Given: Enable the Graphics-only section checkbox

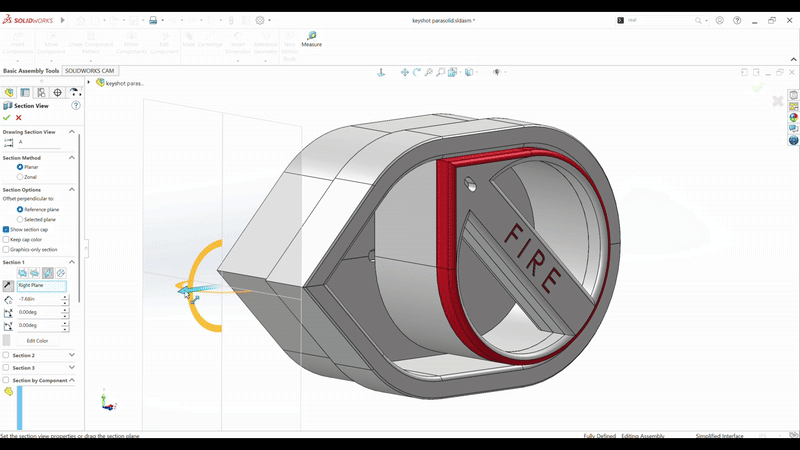Looking at the screenshot, I should click(x=6, y=249).
